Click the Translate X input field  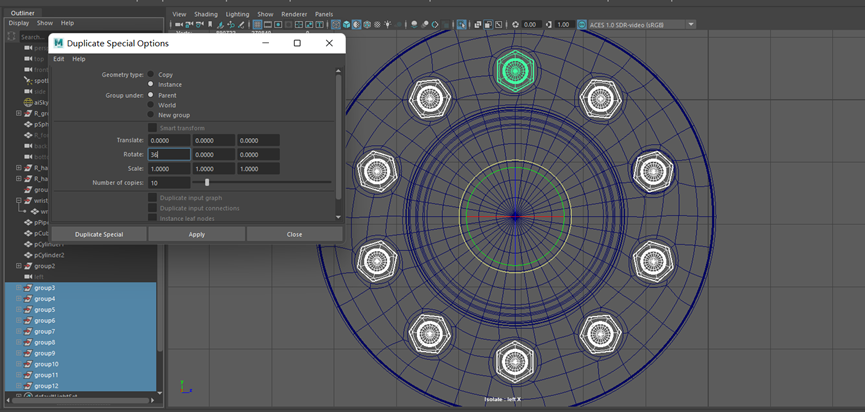coord(169,141)
